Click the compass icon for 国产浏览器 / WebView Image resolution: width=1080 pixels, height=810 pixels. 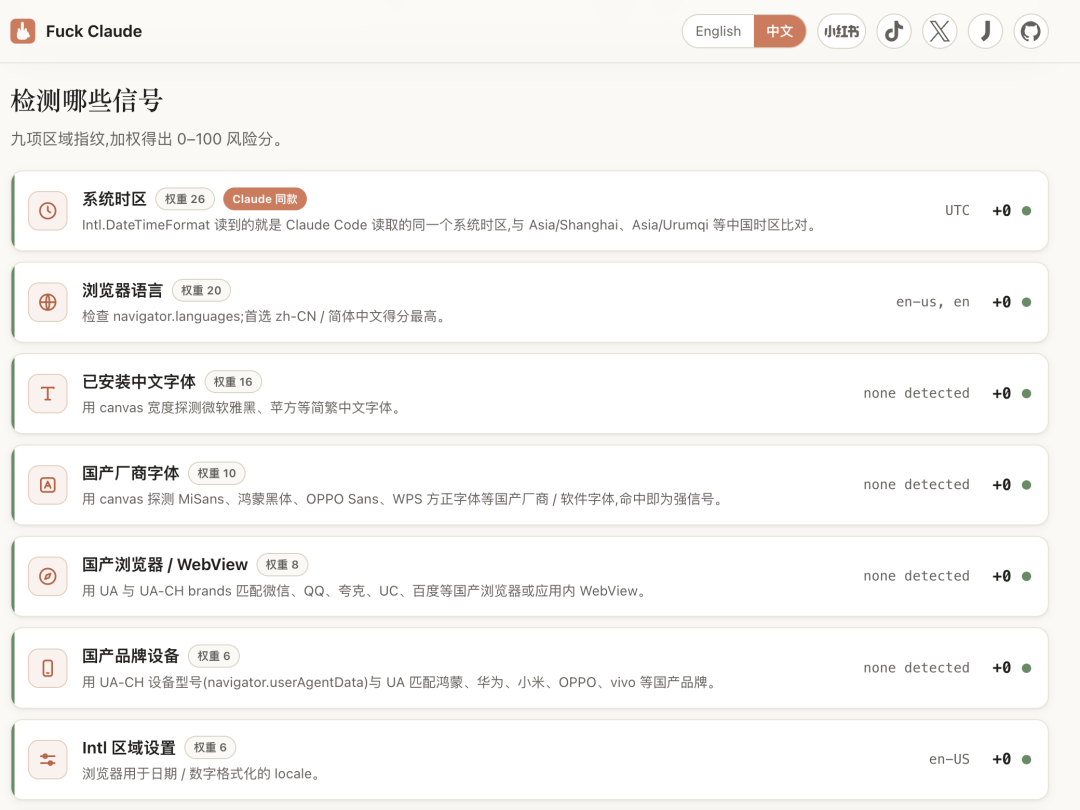[48, 576]
